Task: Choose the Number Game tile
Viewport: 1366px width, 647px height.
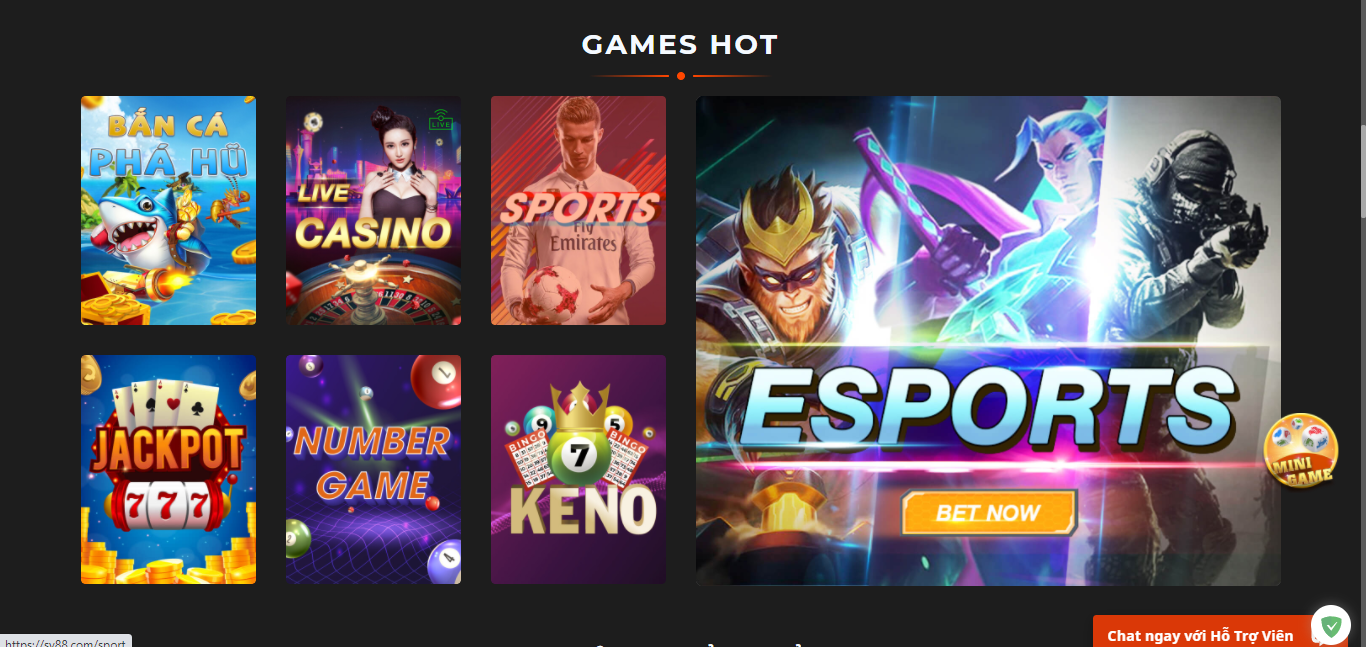Action: pyautogui.click(x=373, y=469)
